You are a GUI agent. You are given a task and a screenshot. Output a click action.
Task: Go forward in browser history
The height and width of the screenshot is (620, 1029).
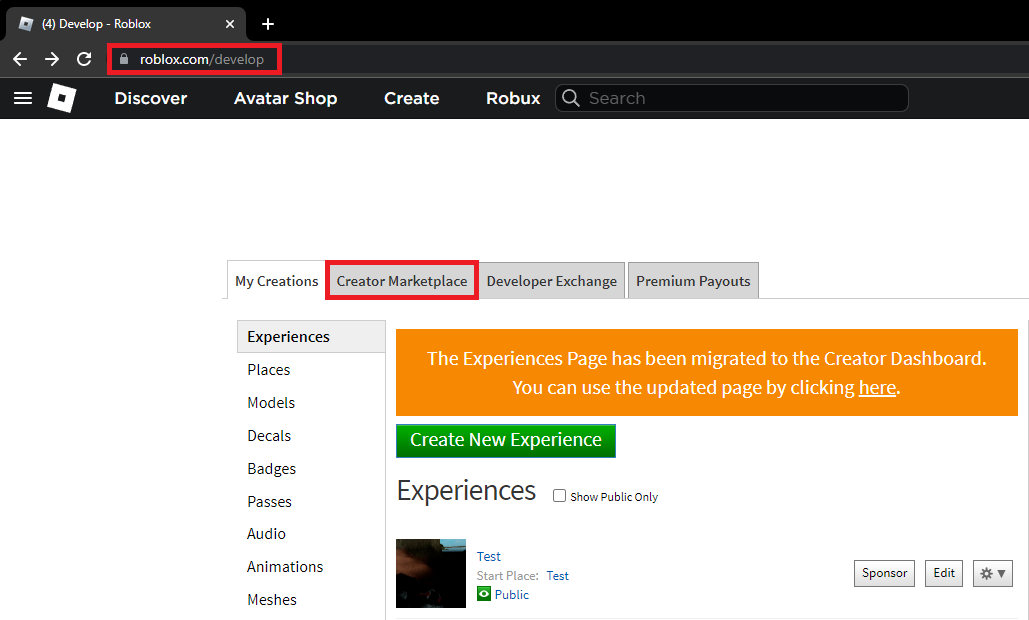[x=52, y=59]
